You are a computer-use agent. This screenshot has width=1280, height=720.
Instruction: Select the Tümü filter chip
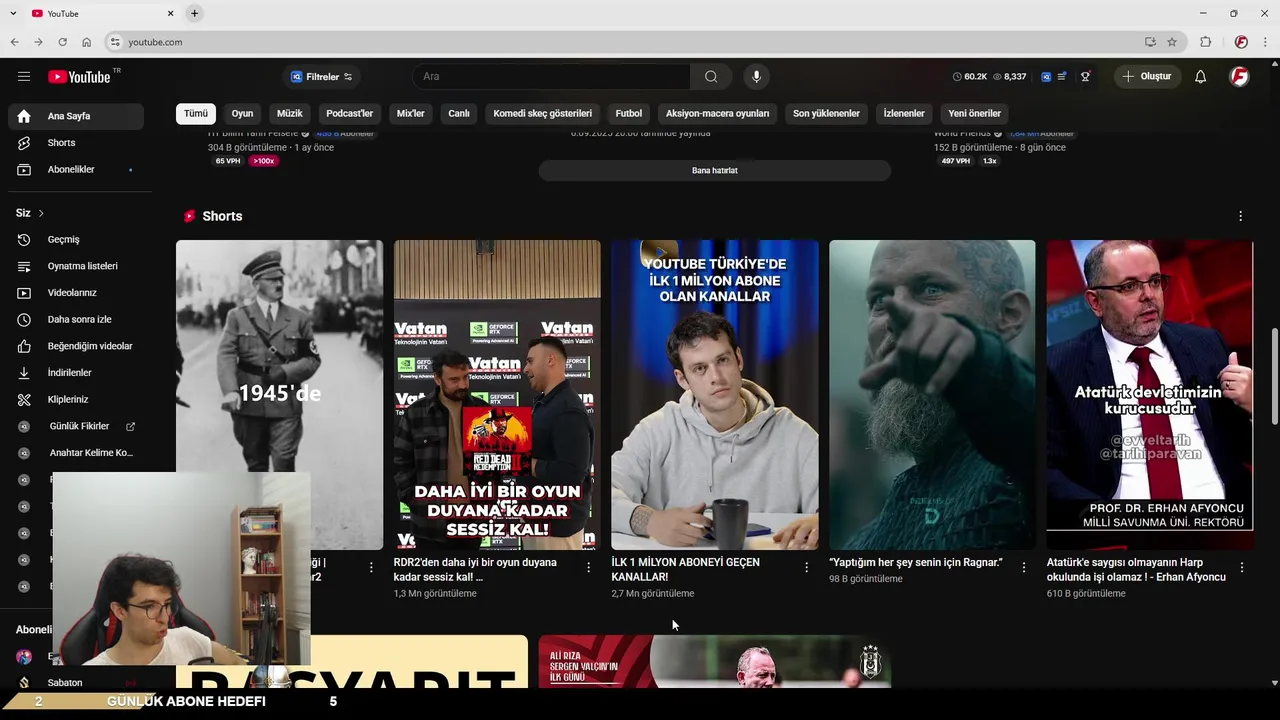(196, 113)
